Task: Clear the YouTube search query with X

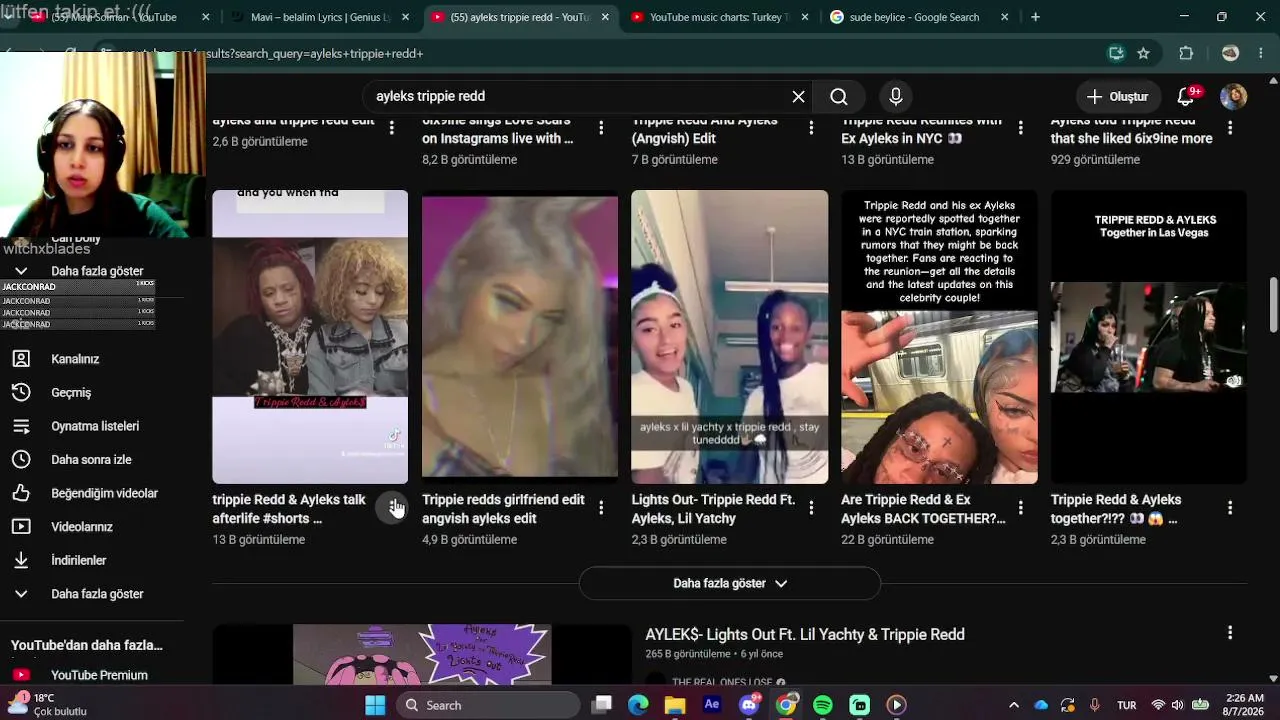Action: [798, 96]
